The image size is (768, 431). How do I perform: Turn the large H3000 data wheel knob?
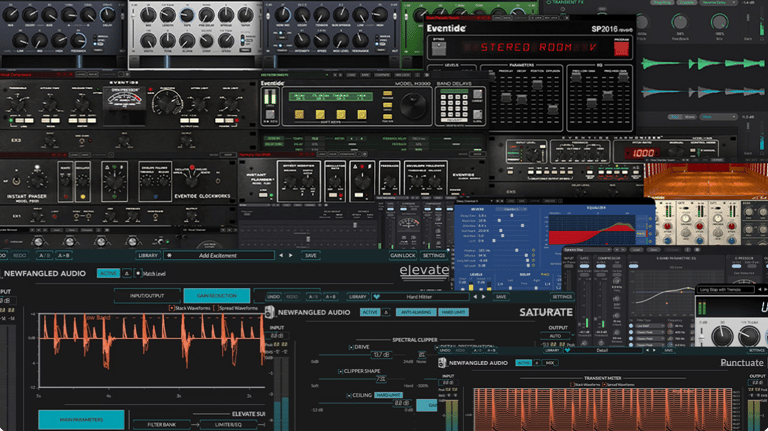pos(413,104)
